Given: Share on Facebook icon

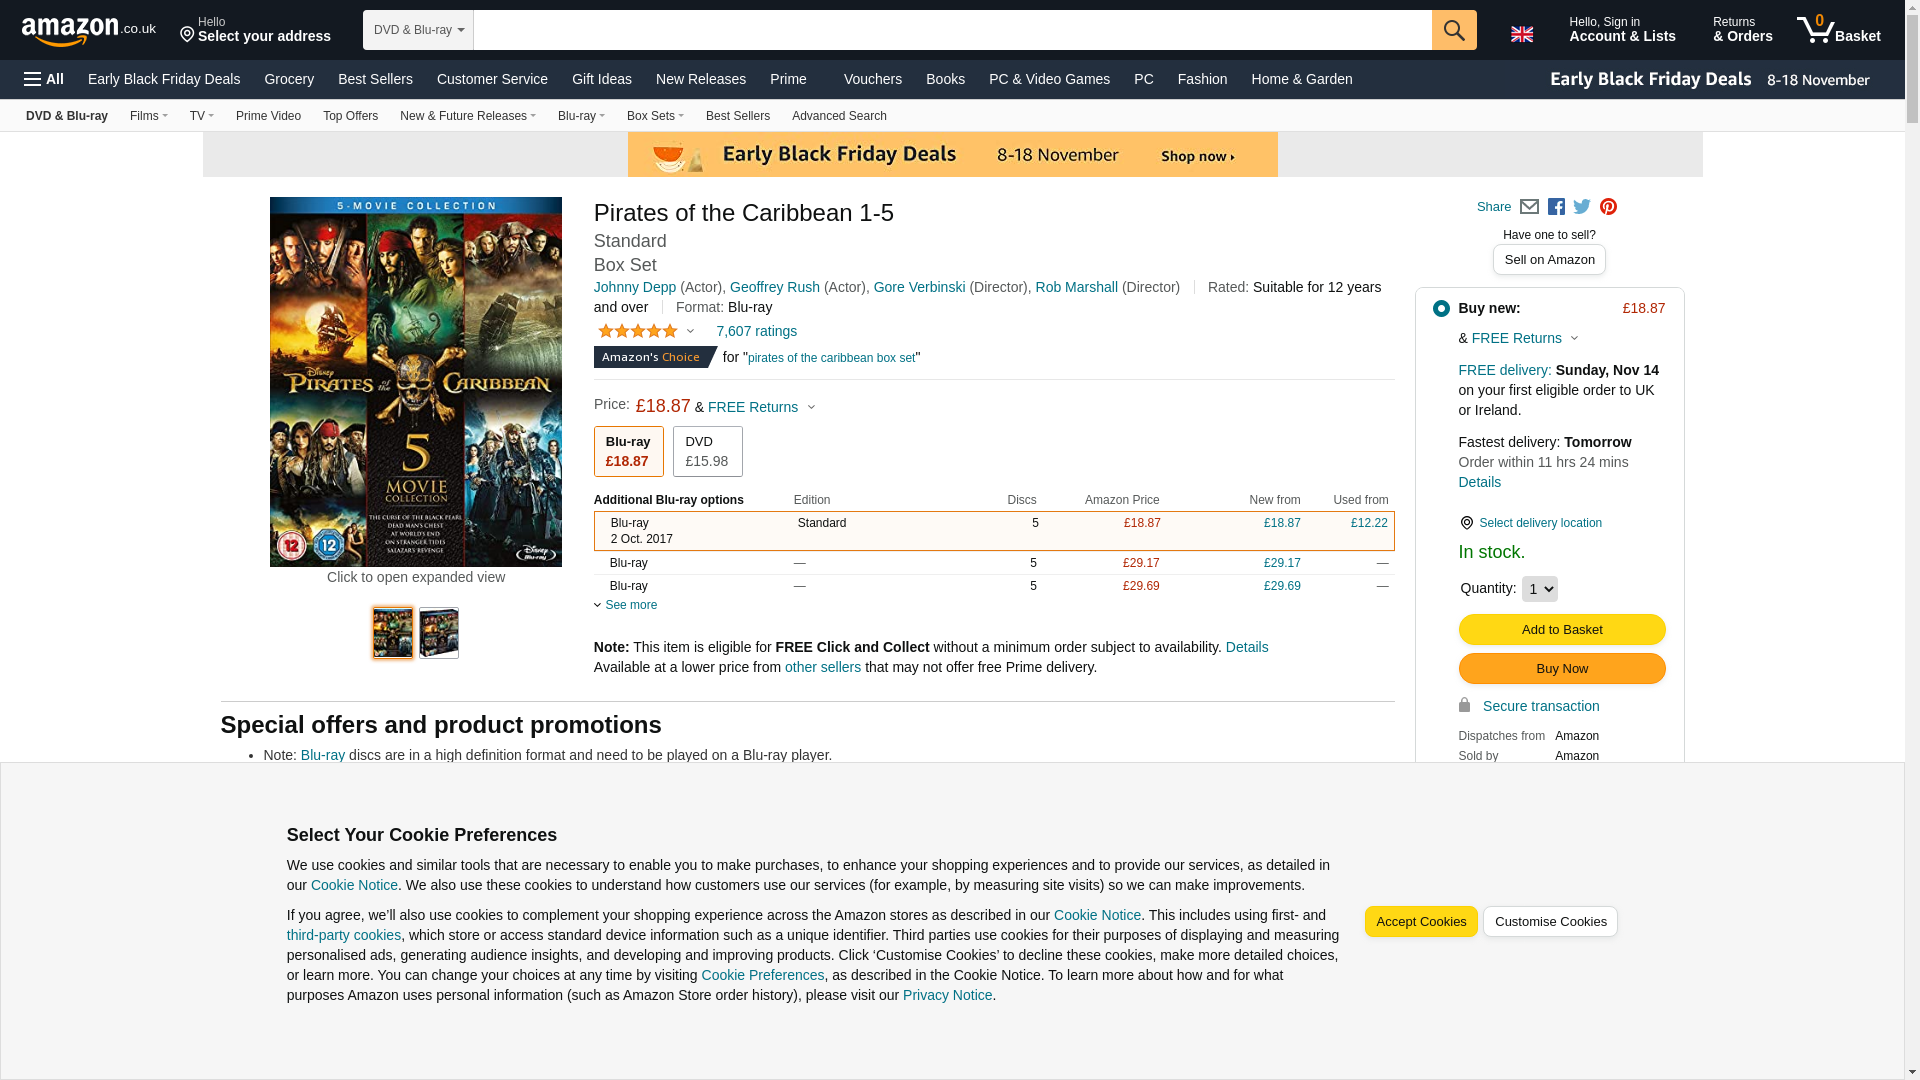Looking at the screenshot, I should 1556,207.
